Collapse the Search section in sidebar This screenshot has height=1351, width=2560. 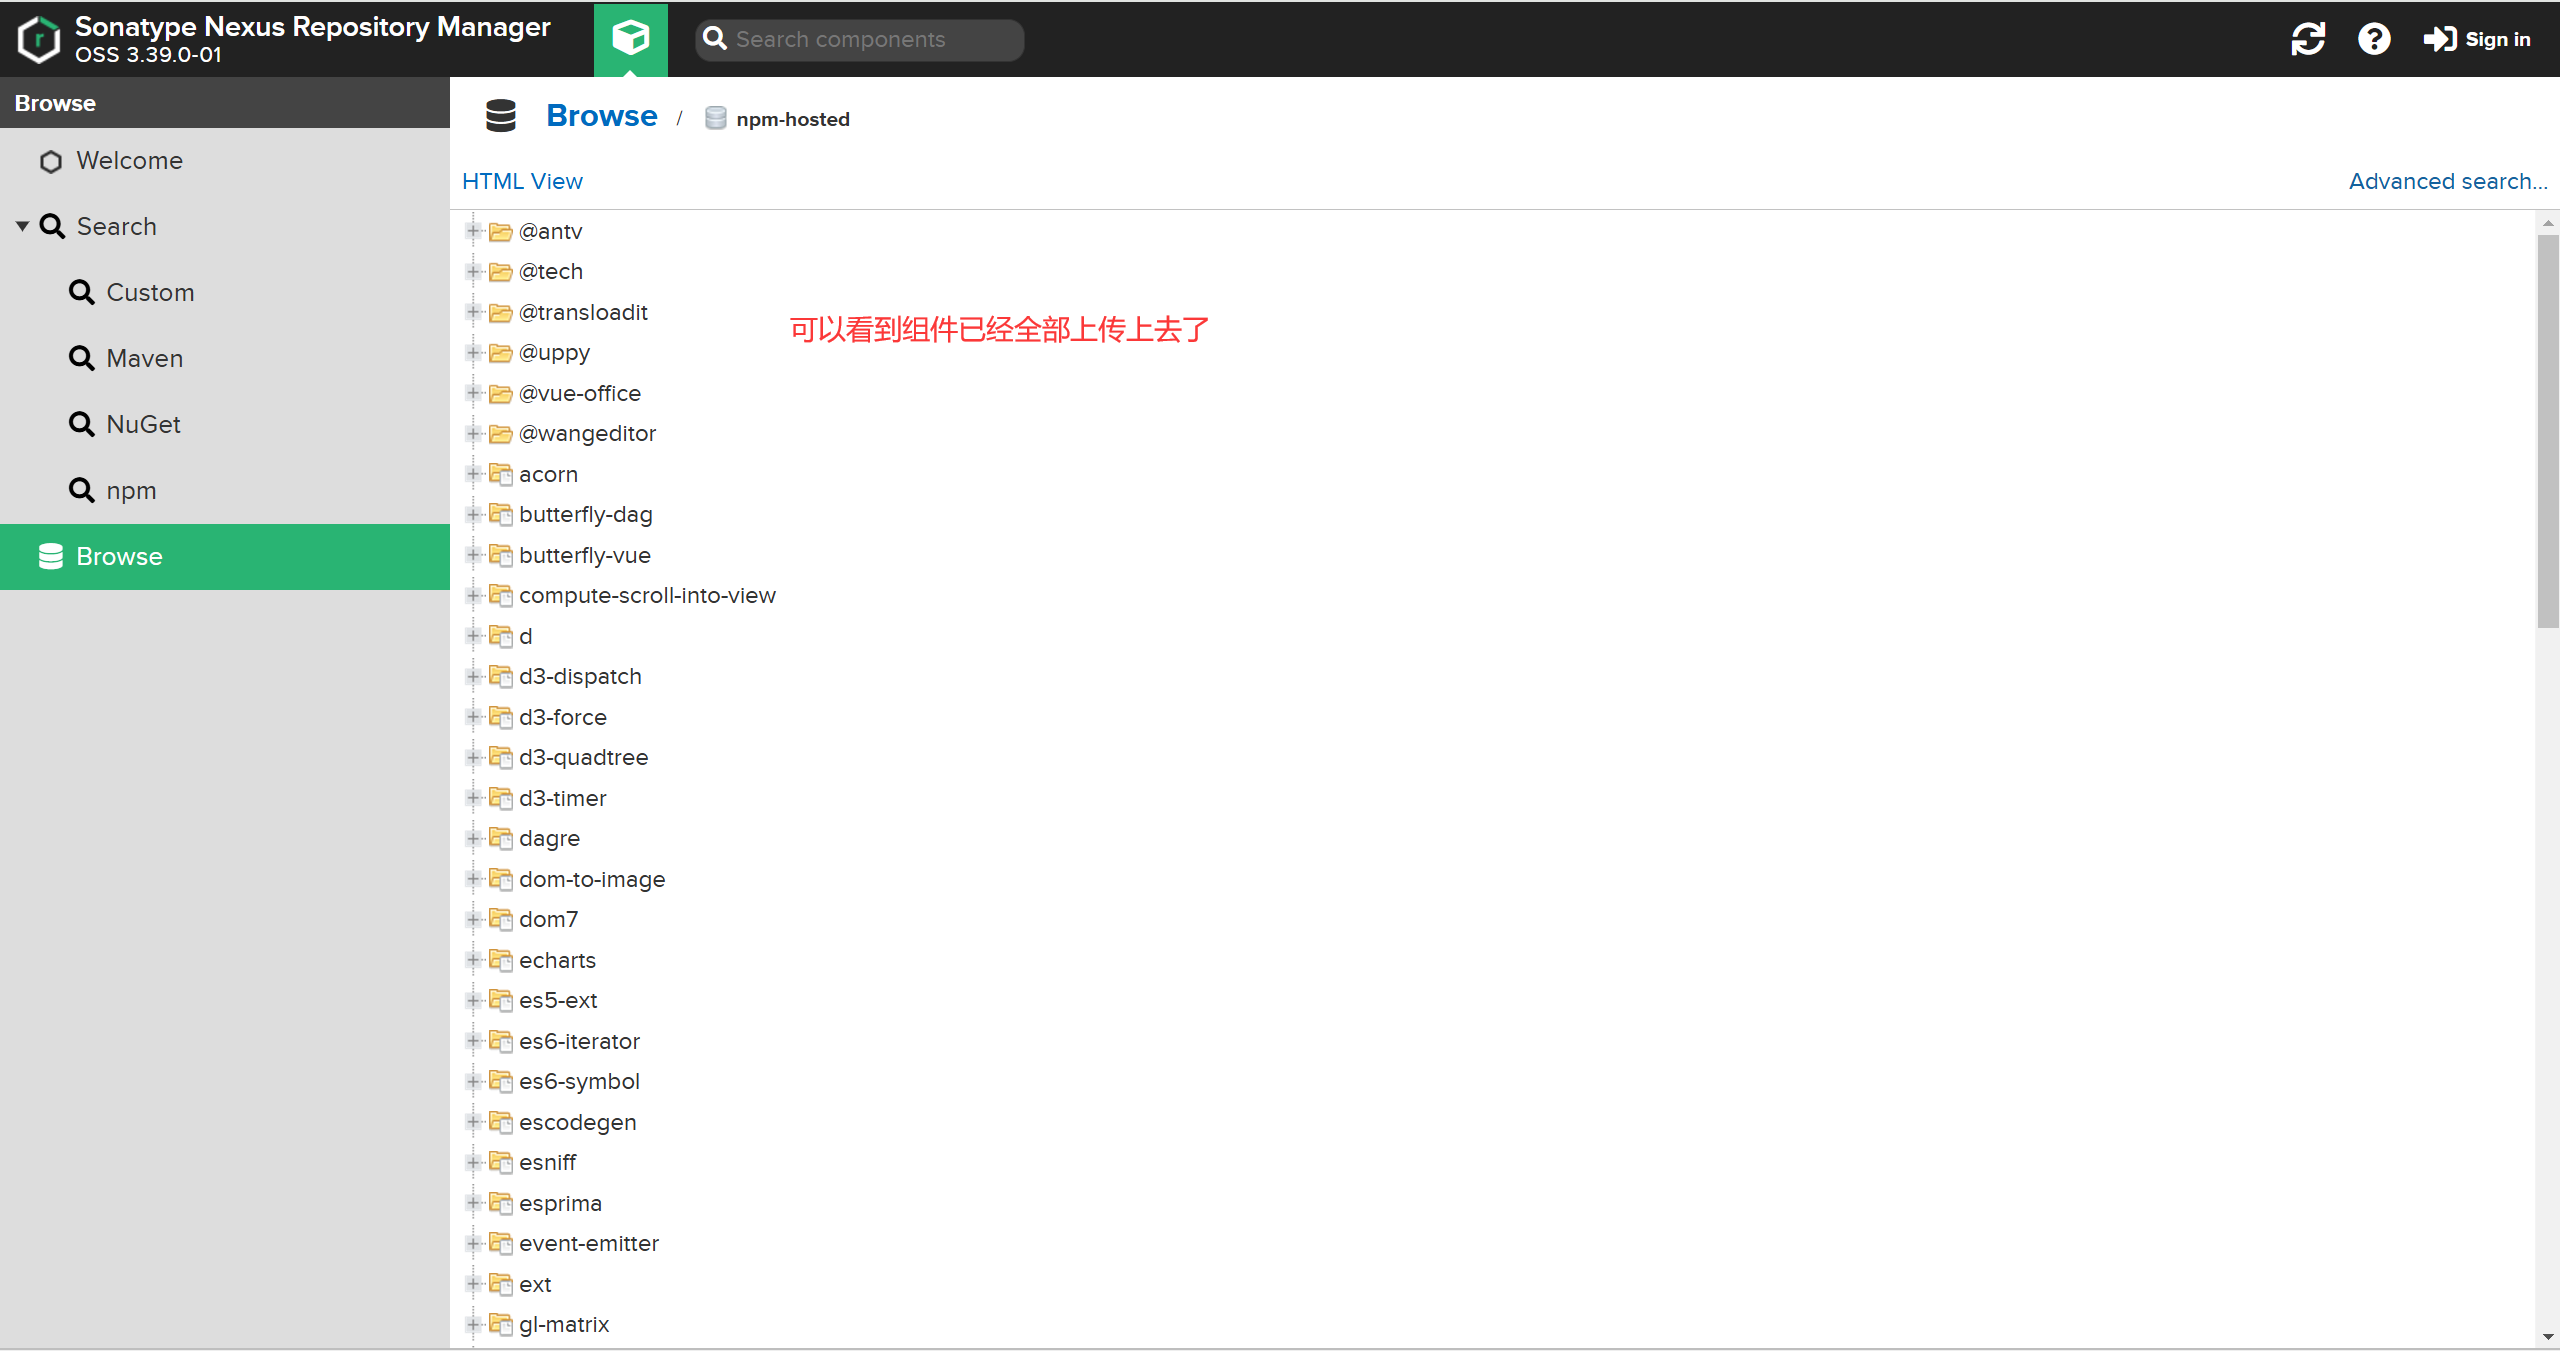(22, 226)
